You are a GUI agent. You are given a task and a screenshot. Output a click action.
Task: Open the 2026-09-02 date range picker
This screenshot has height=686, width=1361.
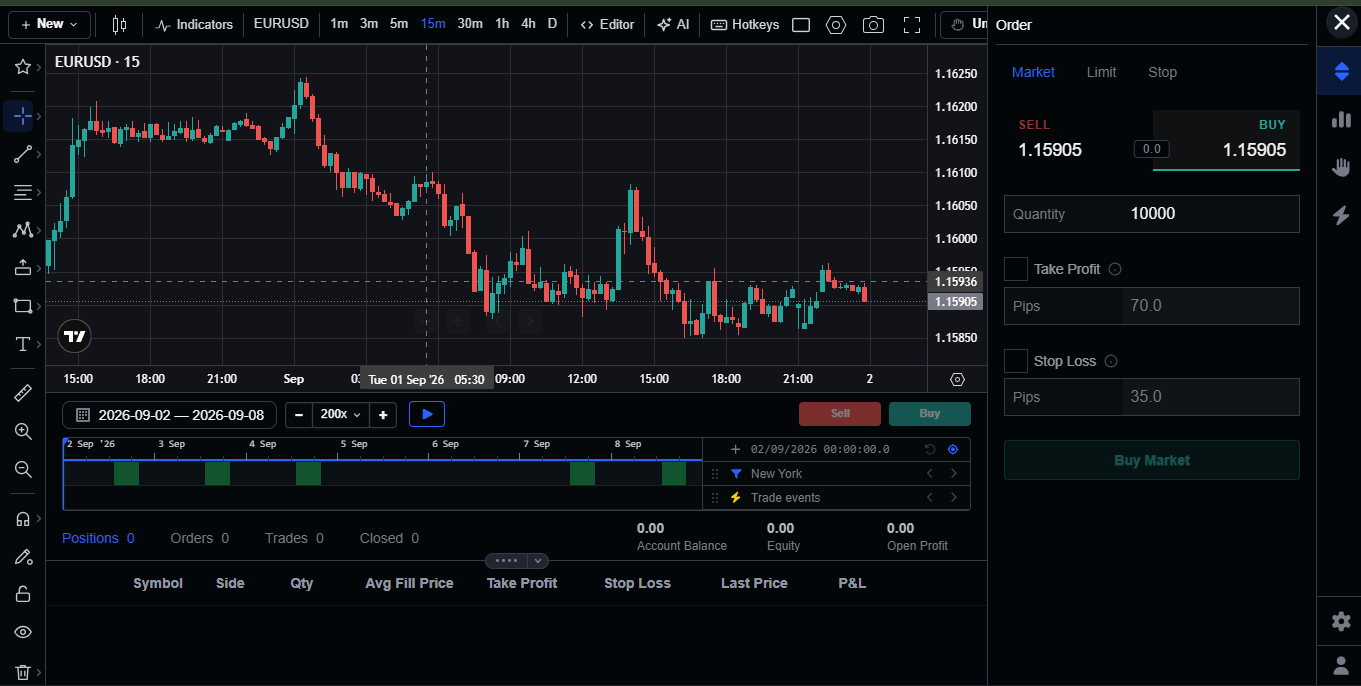point(169,414)
